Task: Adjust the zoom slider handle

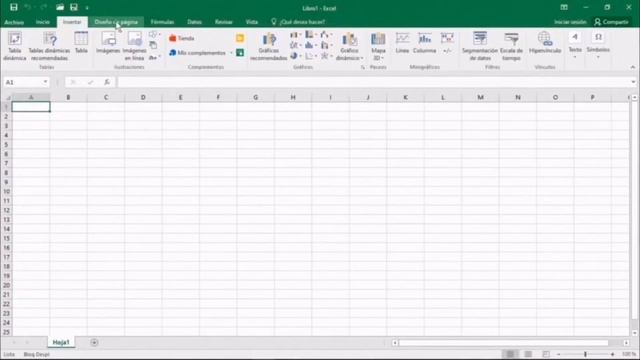Action: [x=585, y=354]
